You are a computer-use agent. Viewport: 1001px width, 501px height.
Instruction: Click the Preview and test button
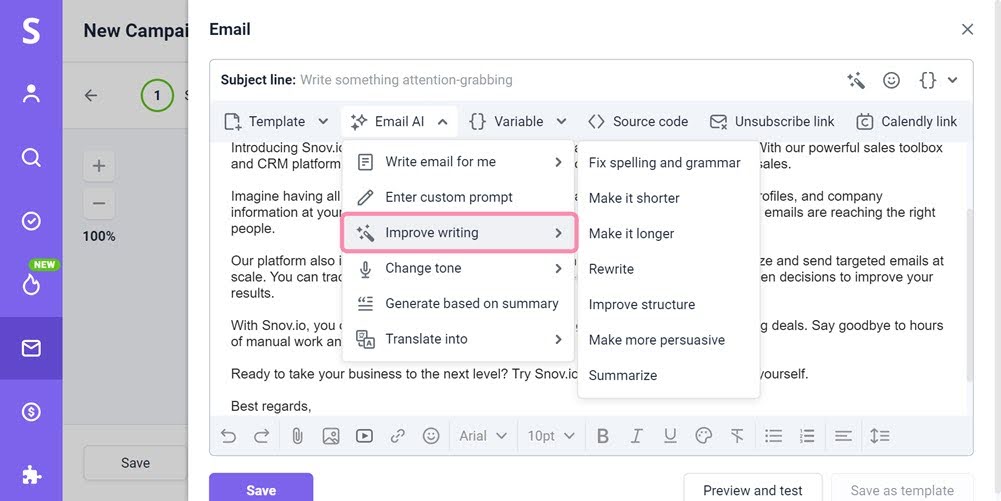[752, 490]
